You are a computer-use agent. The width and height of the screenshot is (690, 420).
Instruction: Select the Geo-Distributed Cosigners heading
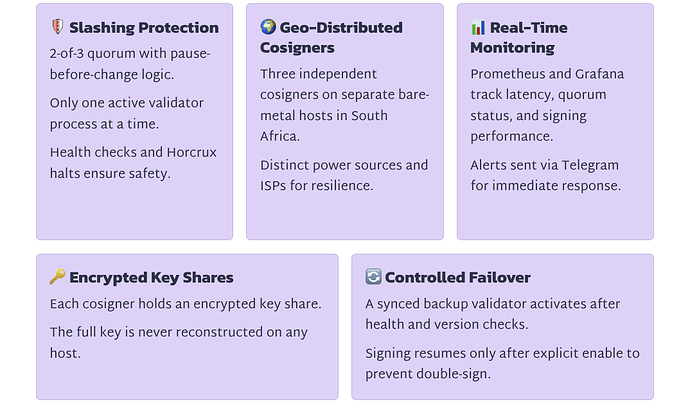(x=331, y=37)
